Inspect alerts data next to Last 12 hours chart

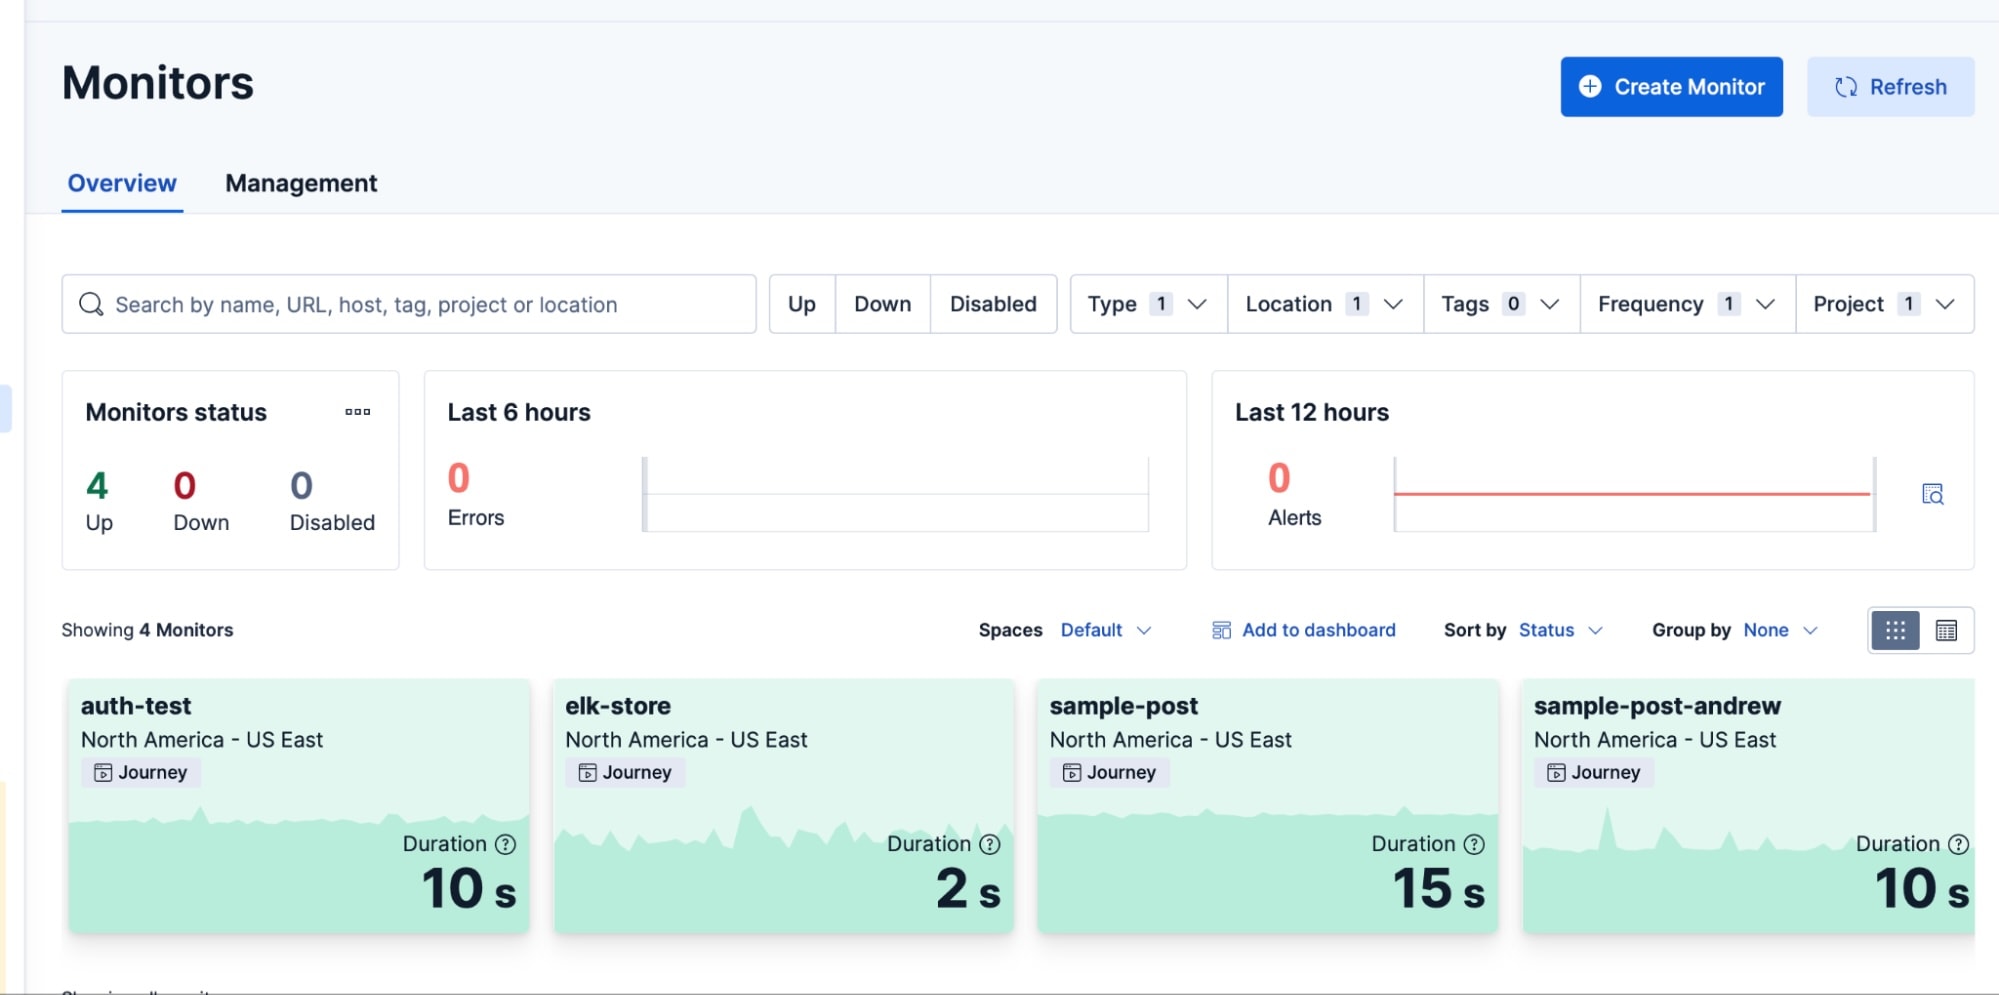coord(1933,494)
